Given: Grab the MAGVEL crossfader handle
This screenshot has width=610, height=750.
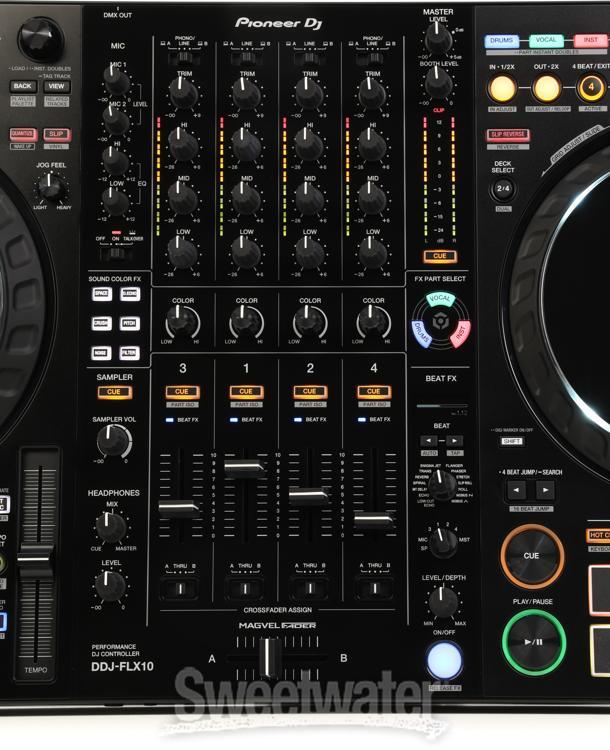Looking at the screenshot, I should coord(270,658).
